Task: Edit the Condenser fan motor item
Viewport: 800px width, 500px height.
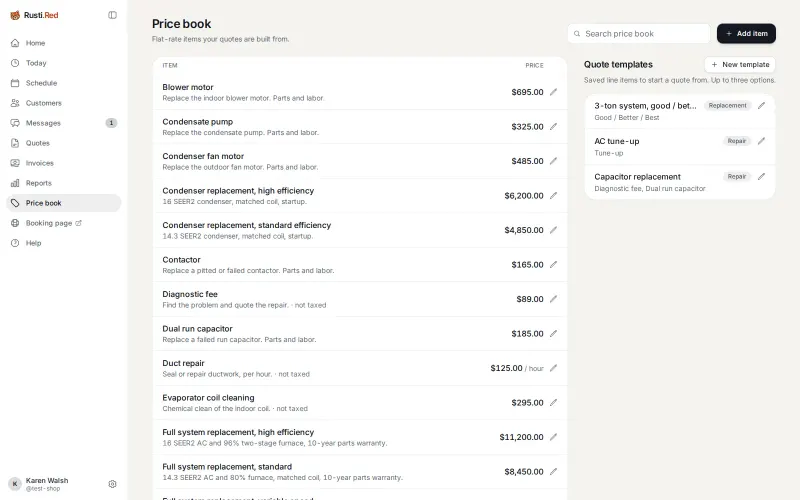Action: pyautogui.click(x=554, y=161)
